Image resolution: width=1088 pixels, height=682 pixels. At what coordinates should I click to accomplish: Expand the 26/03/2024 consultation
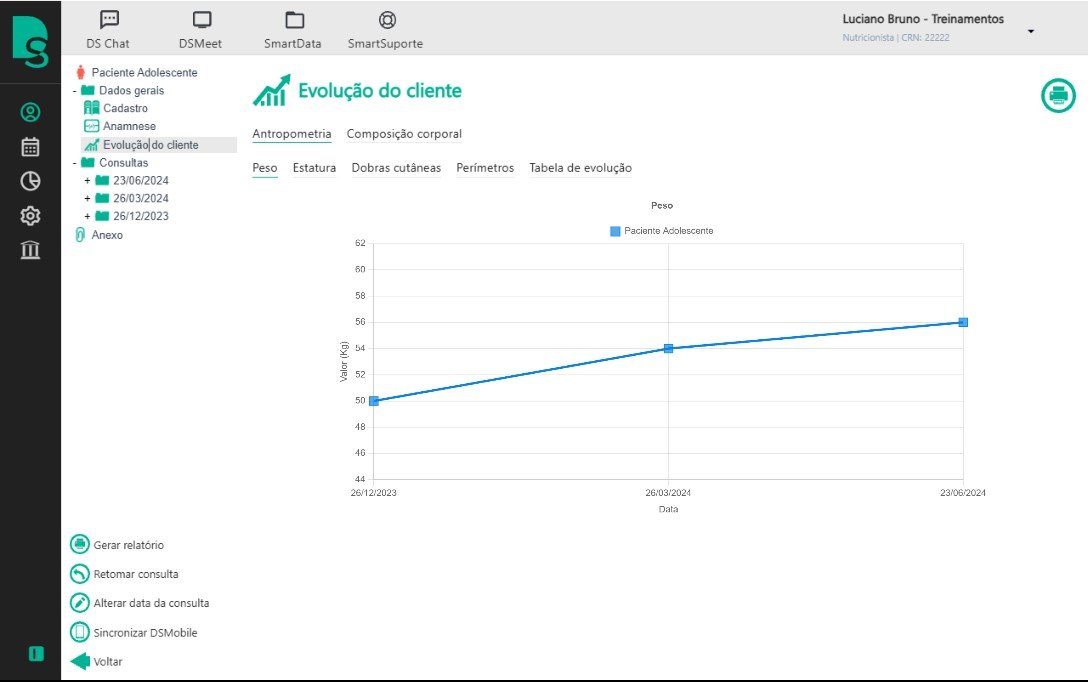point(87,198)
